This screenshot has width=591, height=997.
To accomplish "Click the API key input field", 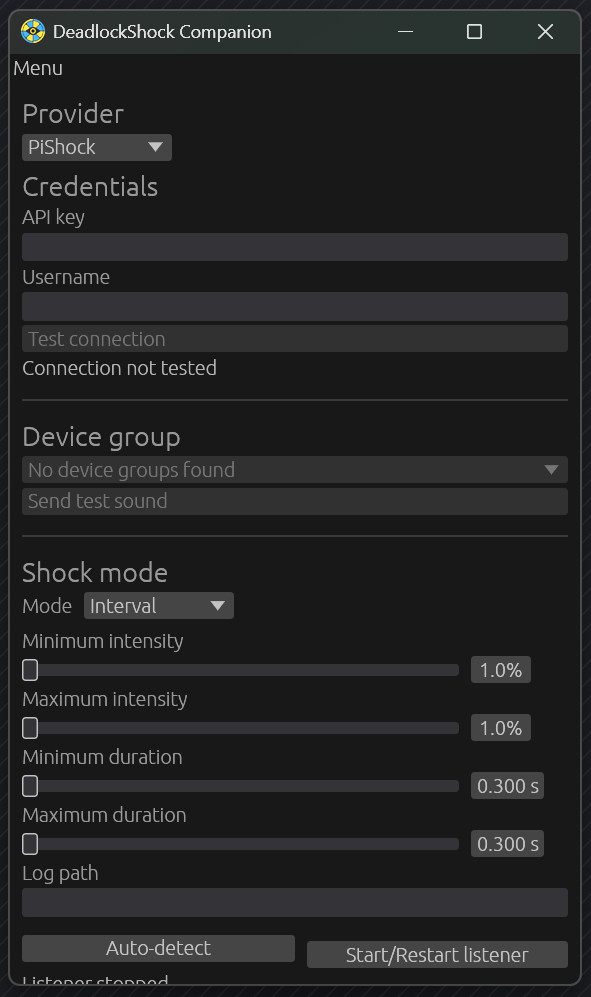I will 295,247.
